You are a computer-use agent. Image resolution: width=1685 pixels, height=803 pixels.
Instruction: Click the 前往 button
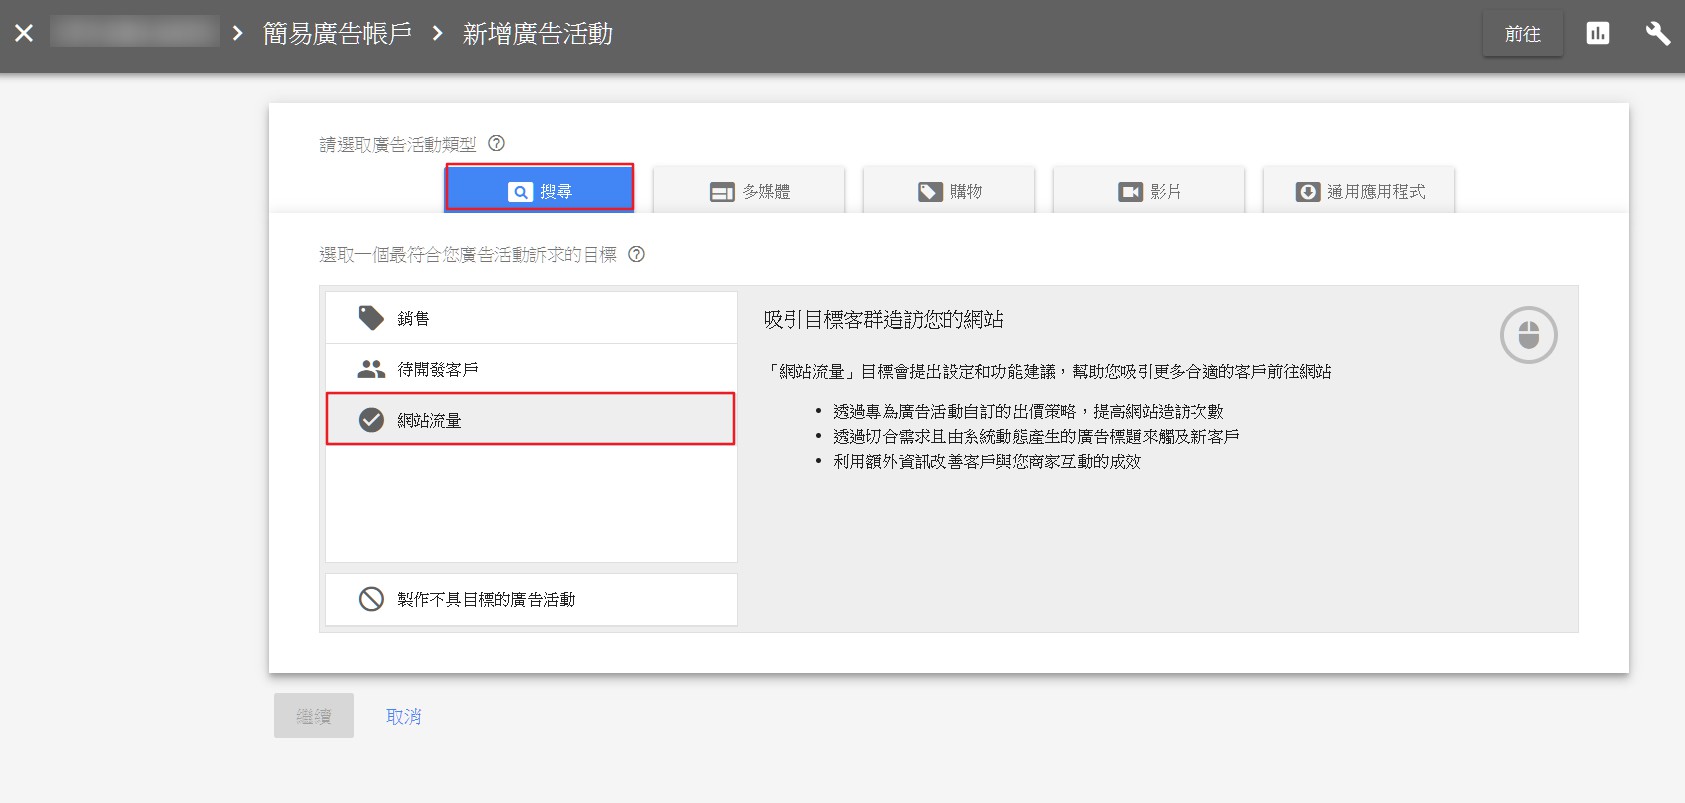[x=1522, y=34]
